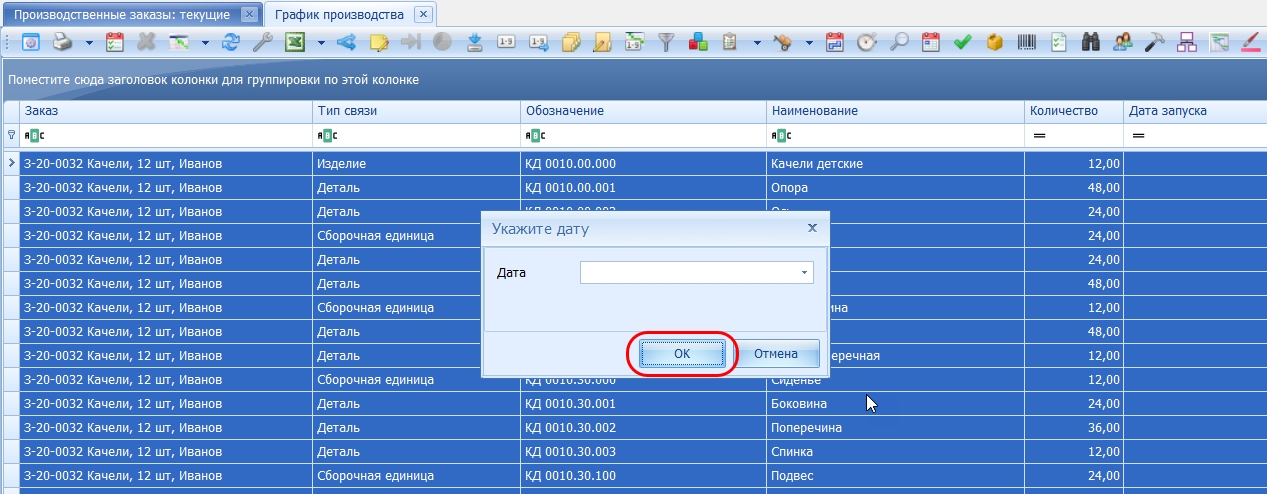
Task: Select the Спинка row cell
Action: [x=896, y=451]
